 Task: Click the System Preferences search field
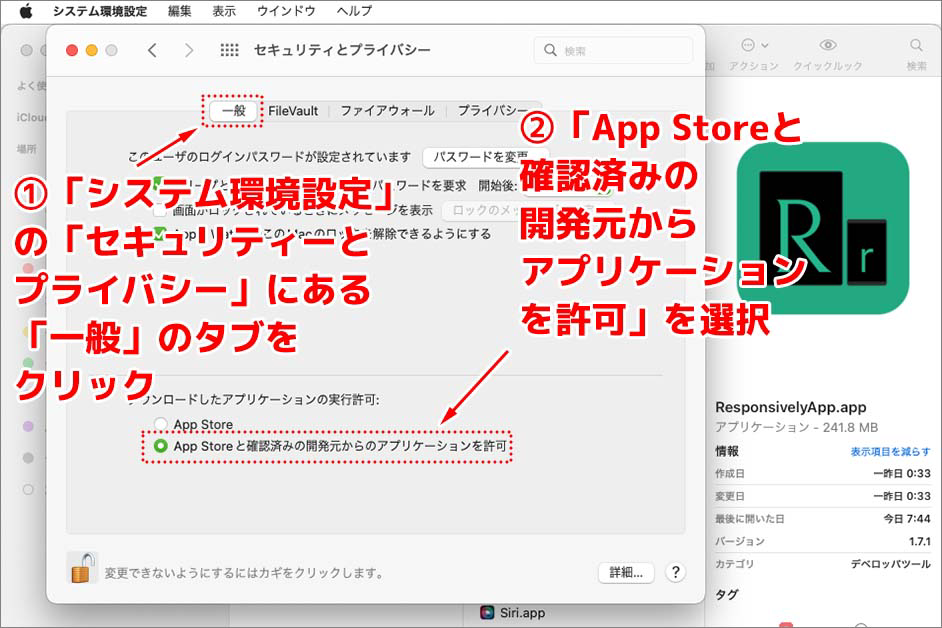613,49
